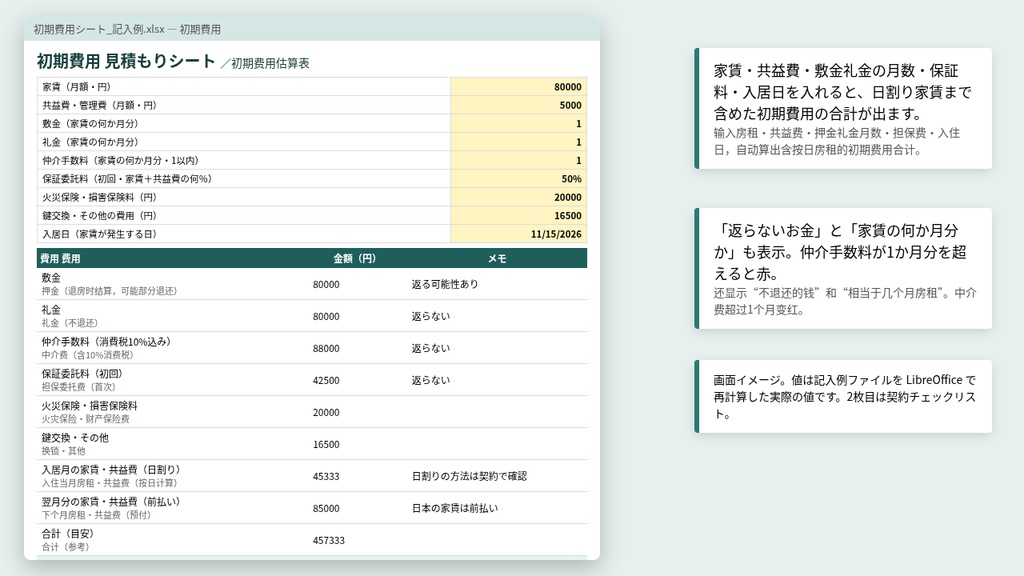This screenshot has width=1024, height=576.
Task: Select the 入居日 cell showing 11/15/2026
Action: pyautogui.click(x=519, y=234)
